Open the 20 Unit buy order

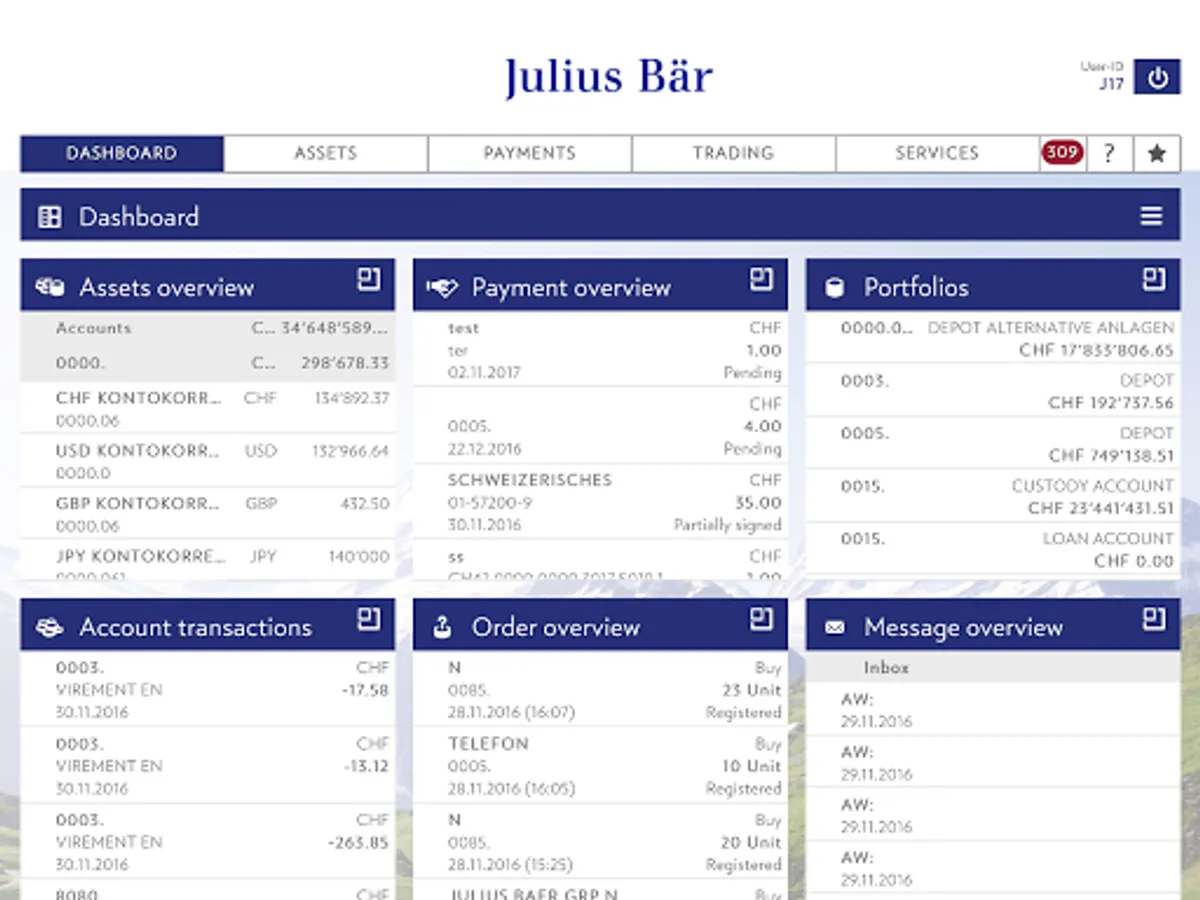point(601,842)
